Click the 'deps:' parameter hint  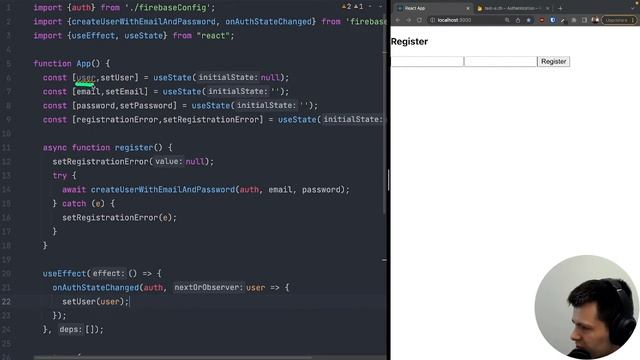pos(71,329)
